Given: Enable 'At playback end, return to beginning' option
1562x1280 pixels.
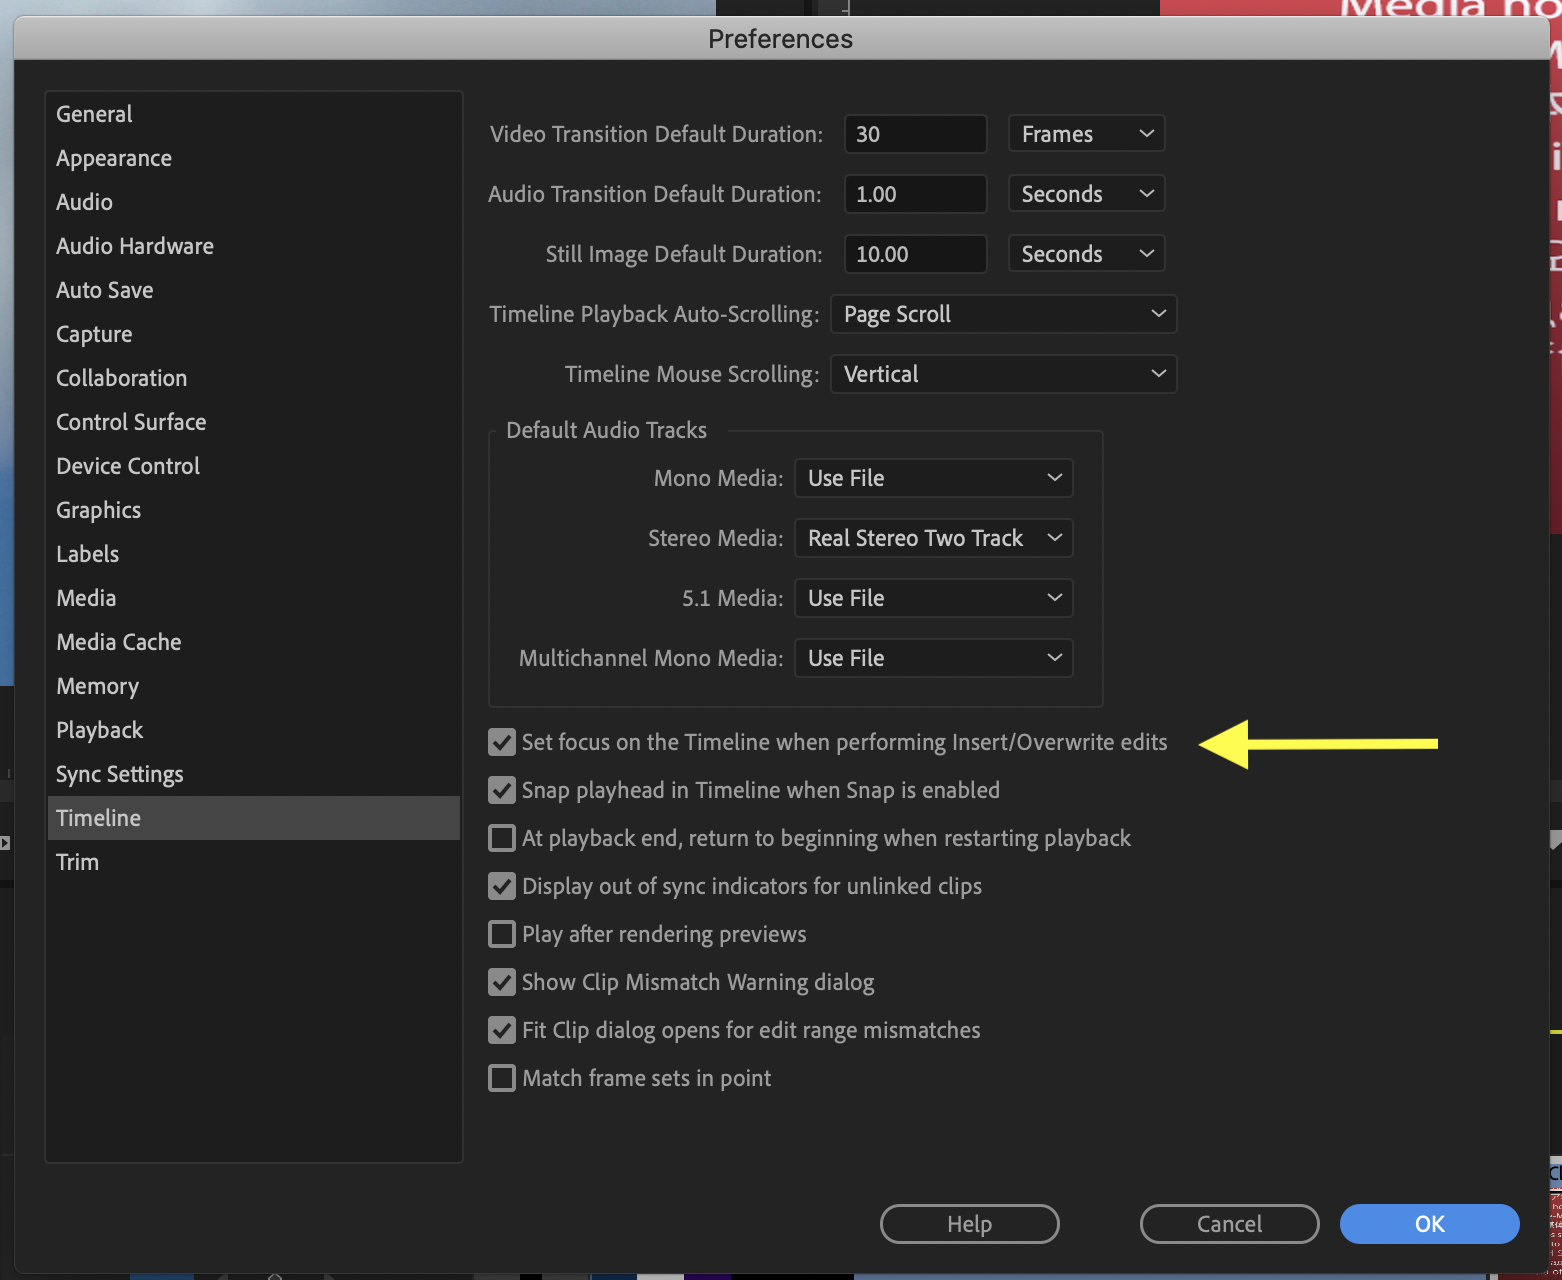Looking at the screenshot, I should pos(501,838).
